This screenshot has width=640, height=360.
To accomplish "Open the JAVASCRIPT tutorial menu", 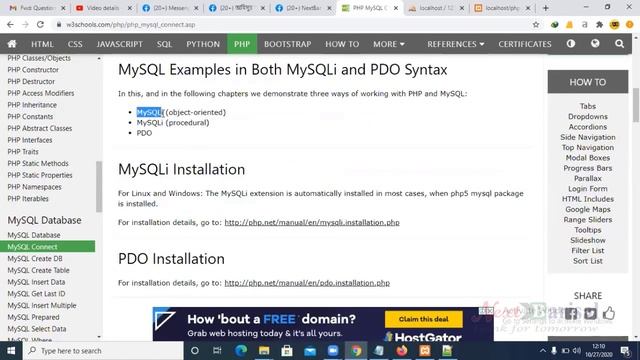I will coord(120,44).
